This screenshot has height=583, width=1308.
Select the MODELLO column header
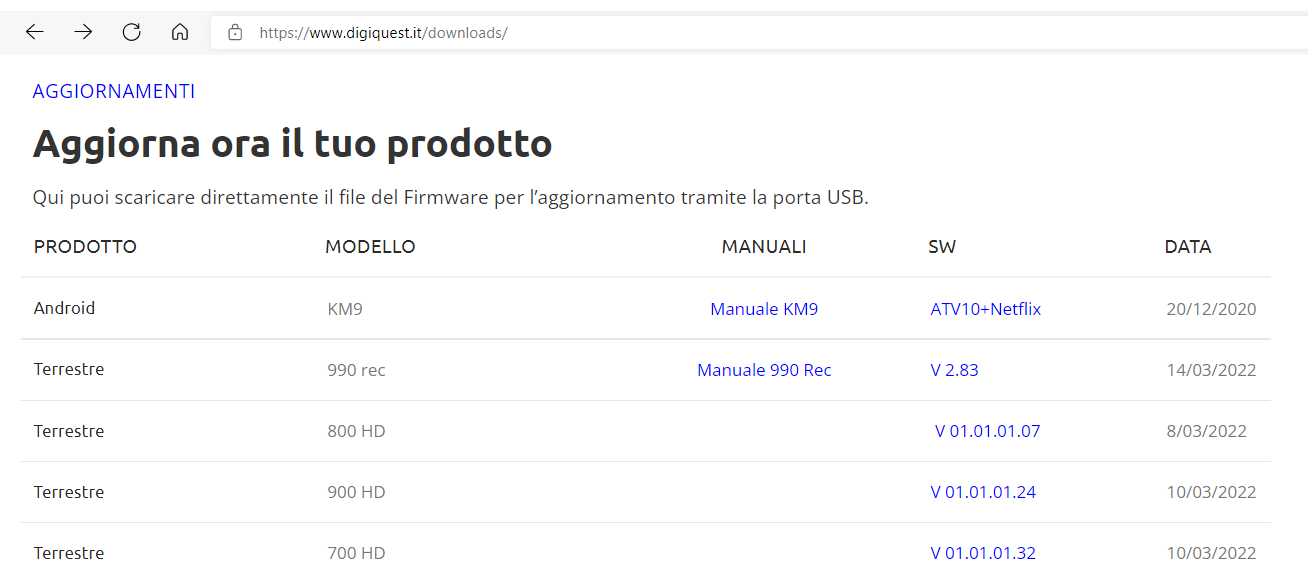(x=370, y=246)
